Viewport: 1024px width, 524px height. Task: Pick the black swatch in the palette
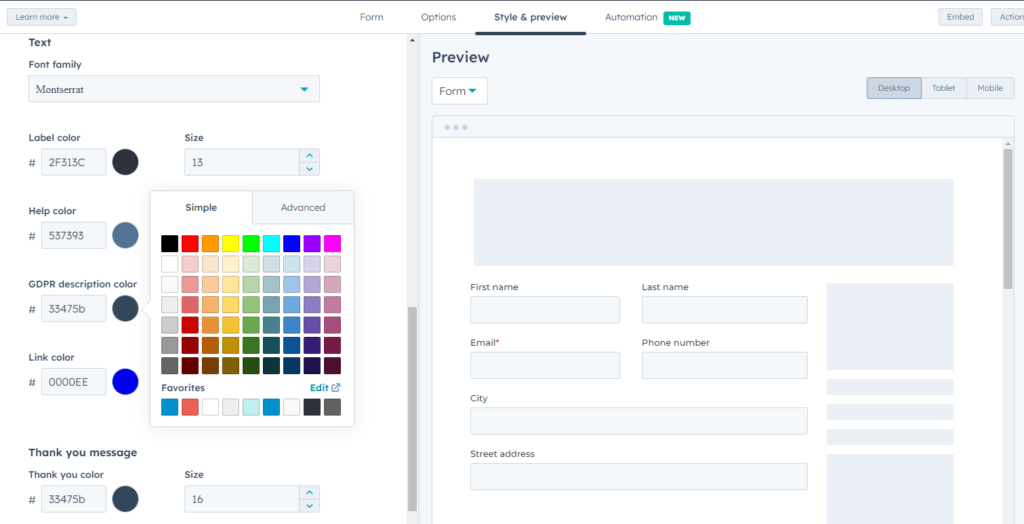170,244
